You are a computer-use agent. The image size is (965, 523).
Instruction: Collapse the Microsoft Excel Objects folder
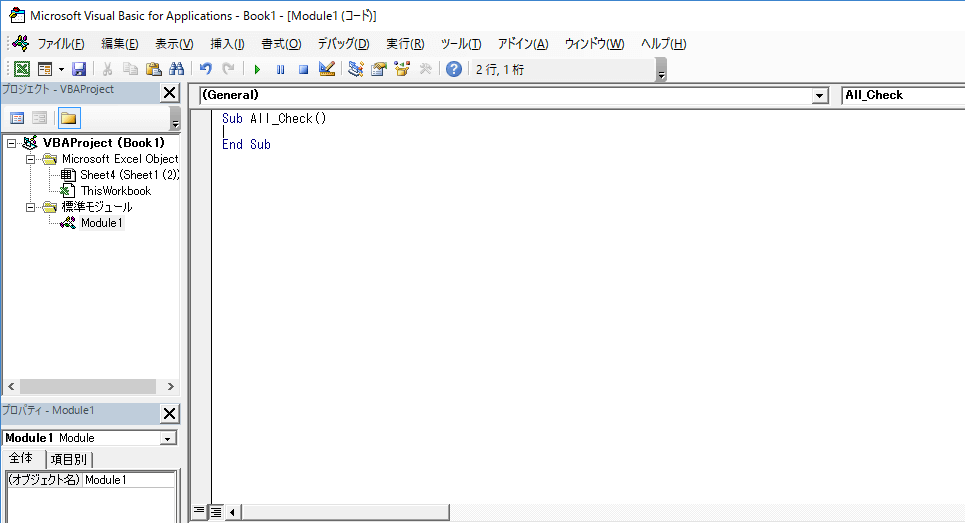[30, 159]
